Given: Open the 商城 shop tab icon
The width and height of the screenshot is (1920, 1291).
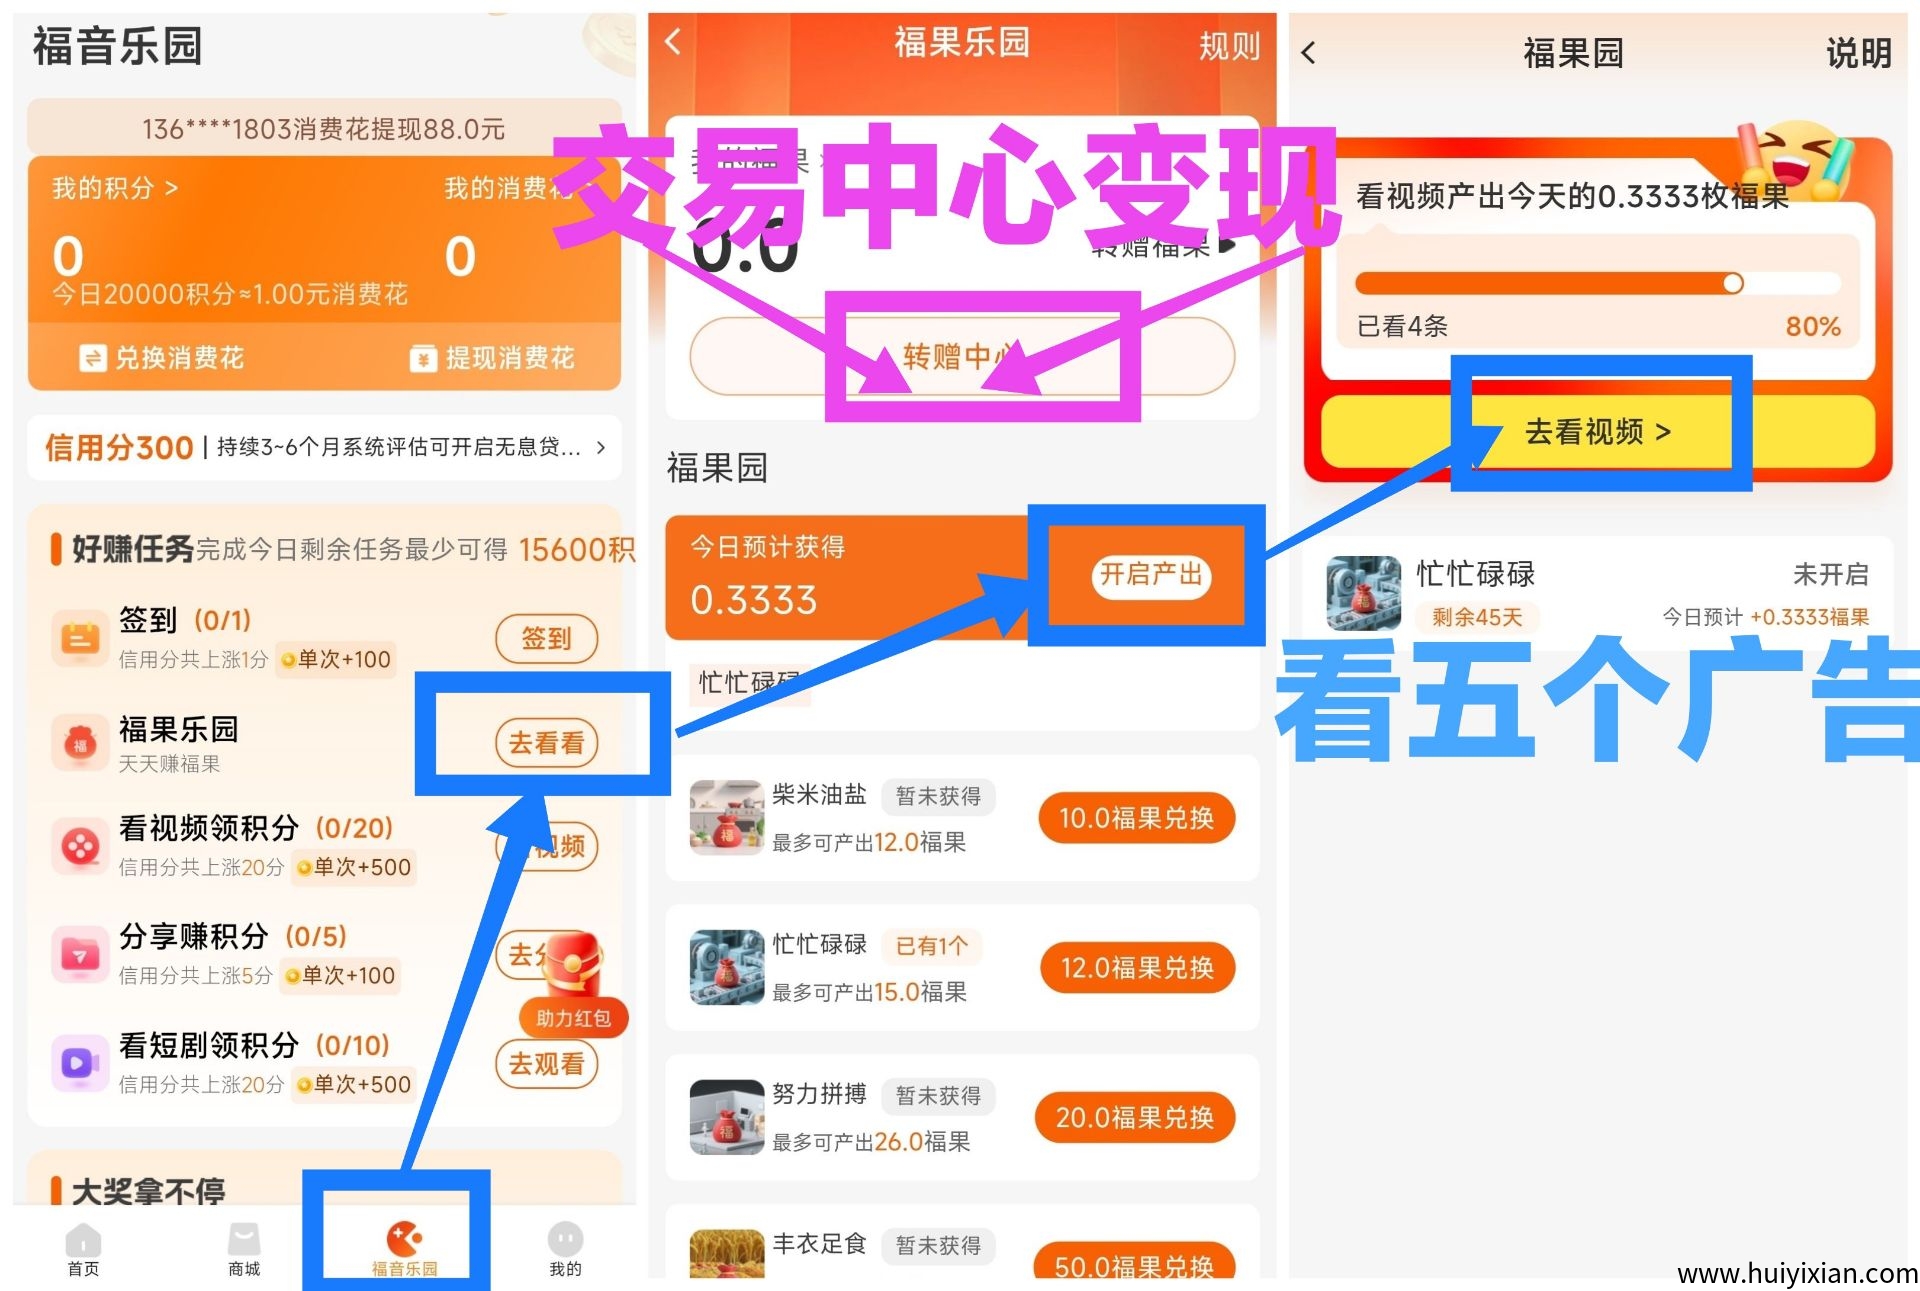Looking at the screenshot, I should [x=244, y=1240].
